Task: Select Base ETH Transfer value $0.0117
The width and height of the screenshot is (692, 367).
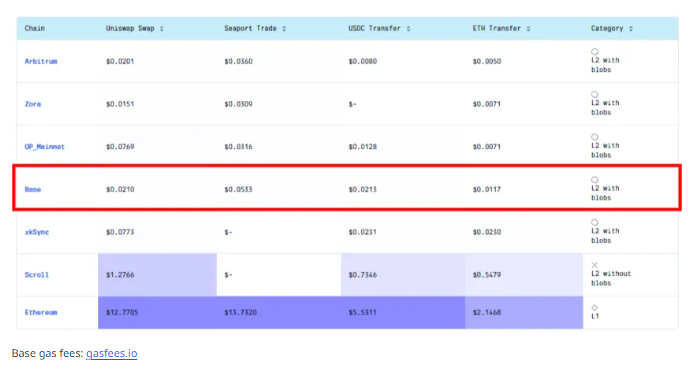Action: click(487, 190)
